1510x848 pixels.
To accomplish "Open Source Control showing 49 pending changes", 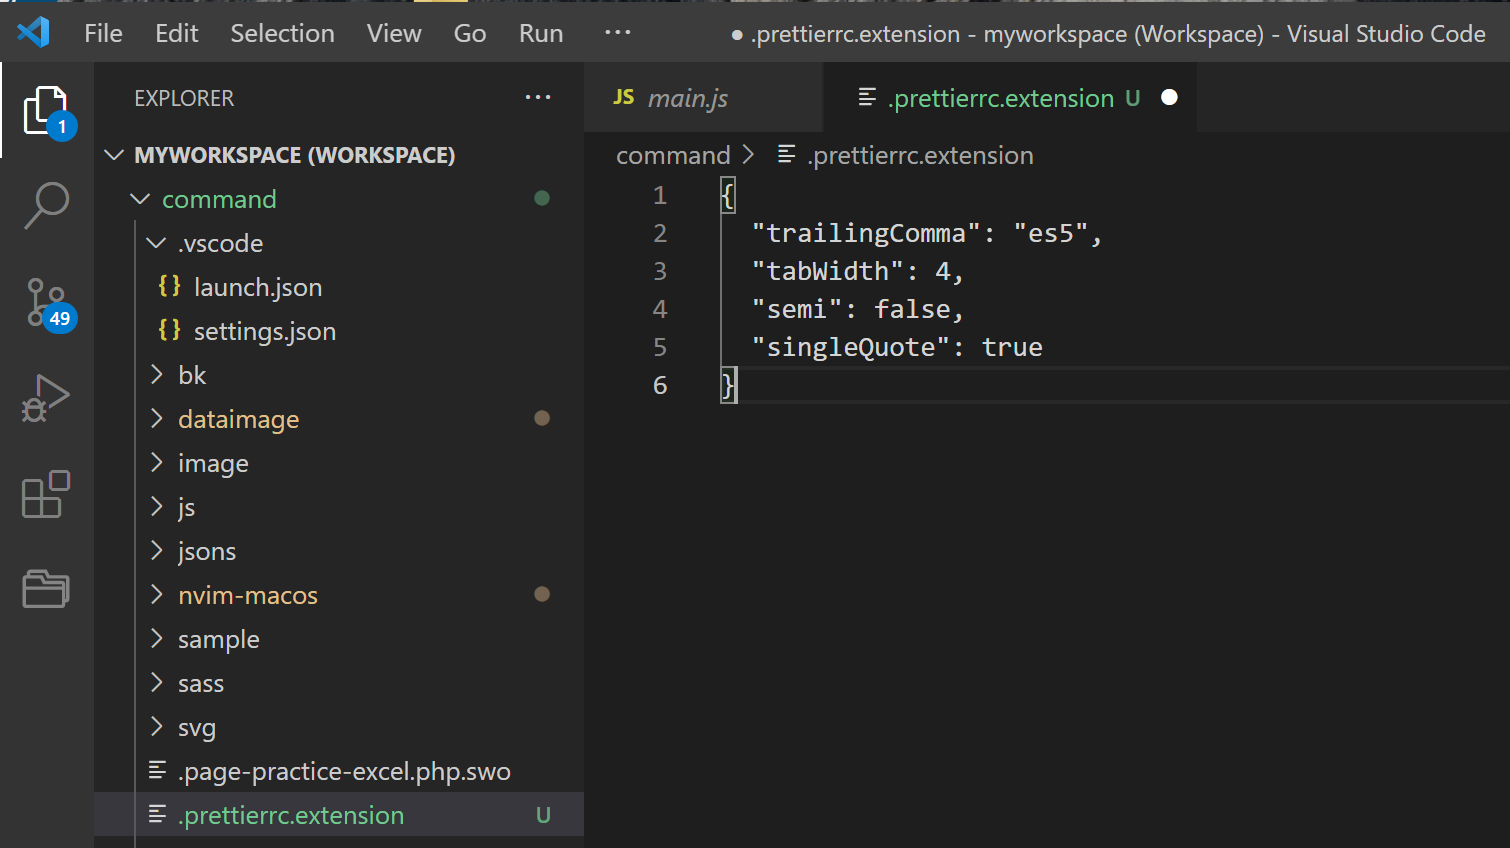I will point(45,300).
